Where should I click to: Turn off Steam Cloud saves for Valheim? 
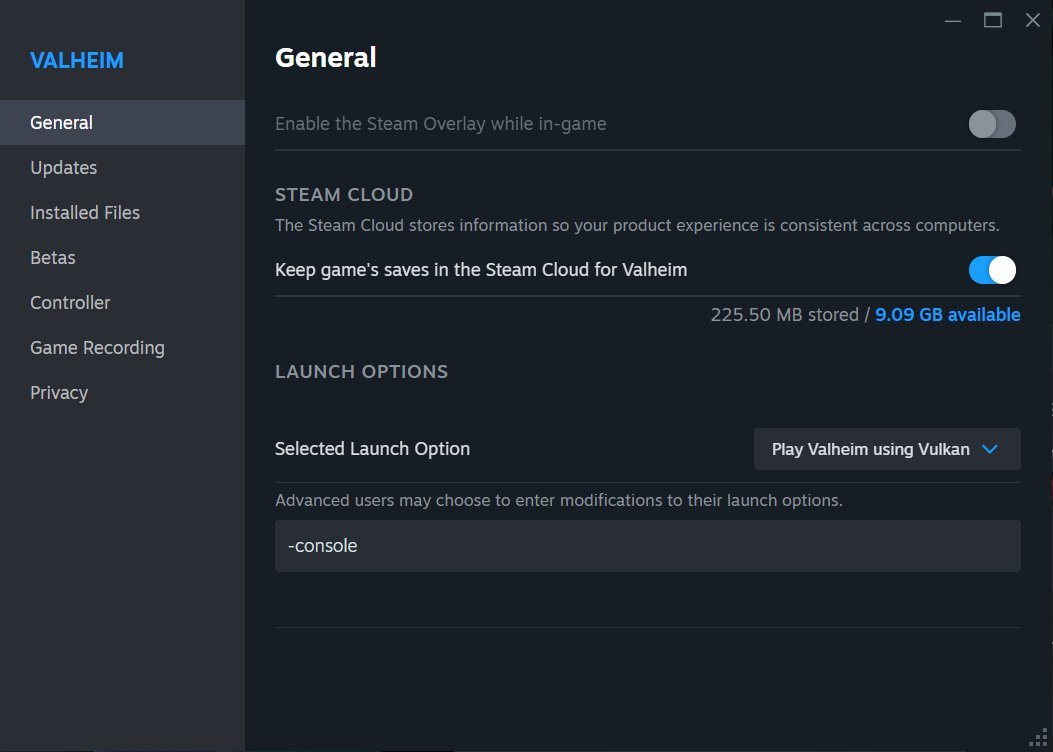(x=991, y=270)
